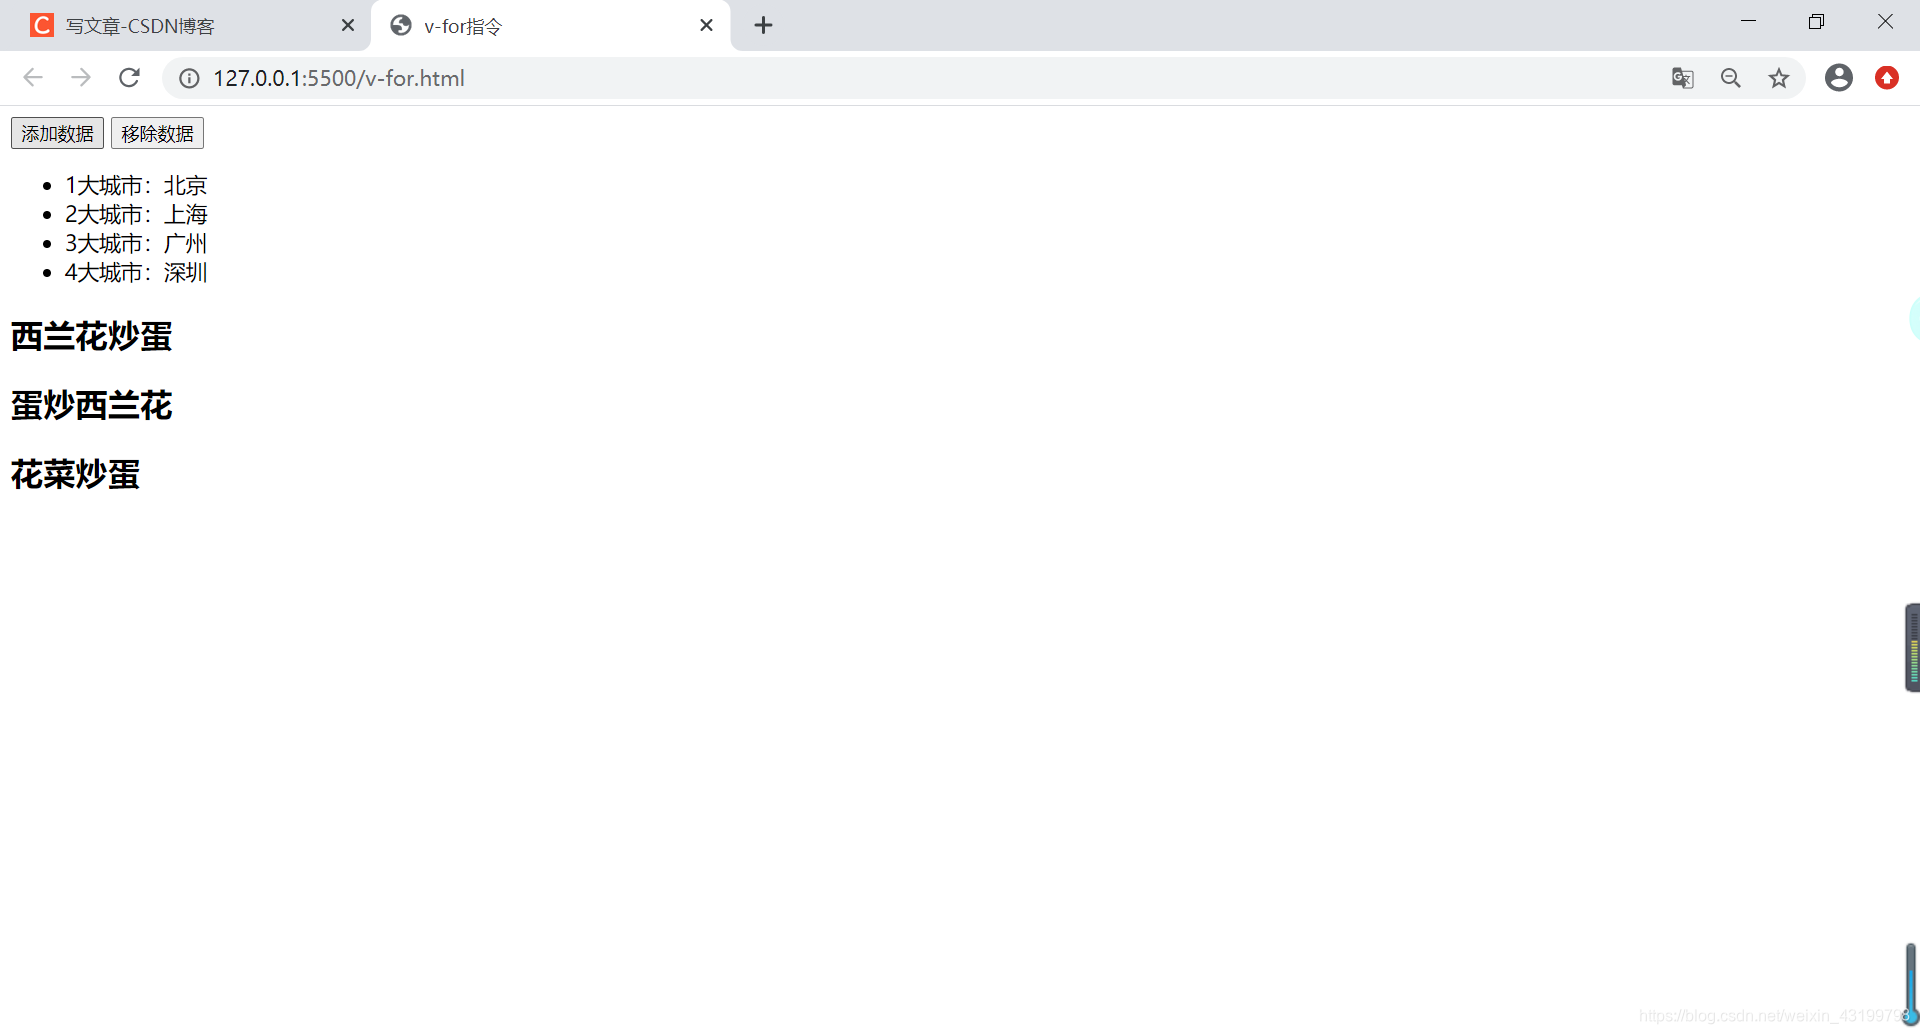Click the heading 花菜炒蛋
The height and width of the screenshot is (1034, 1920).
[x=75, y=475]
